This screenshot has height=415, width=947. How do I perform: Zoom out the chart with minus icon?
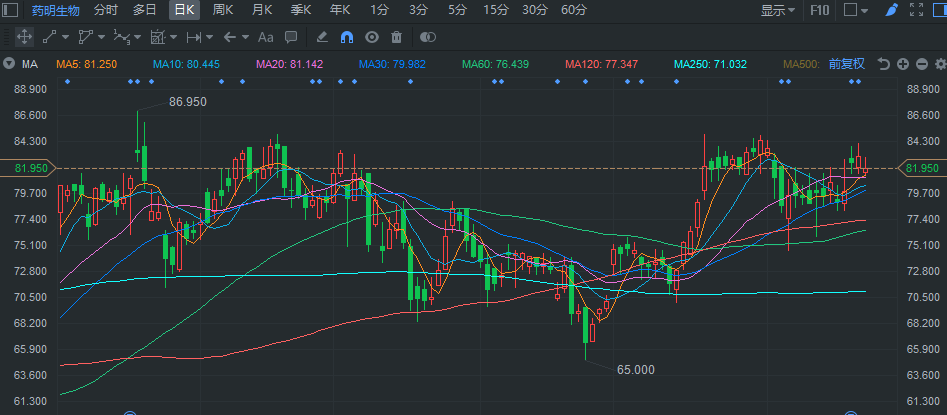[922, 64]
